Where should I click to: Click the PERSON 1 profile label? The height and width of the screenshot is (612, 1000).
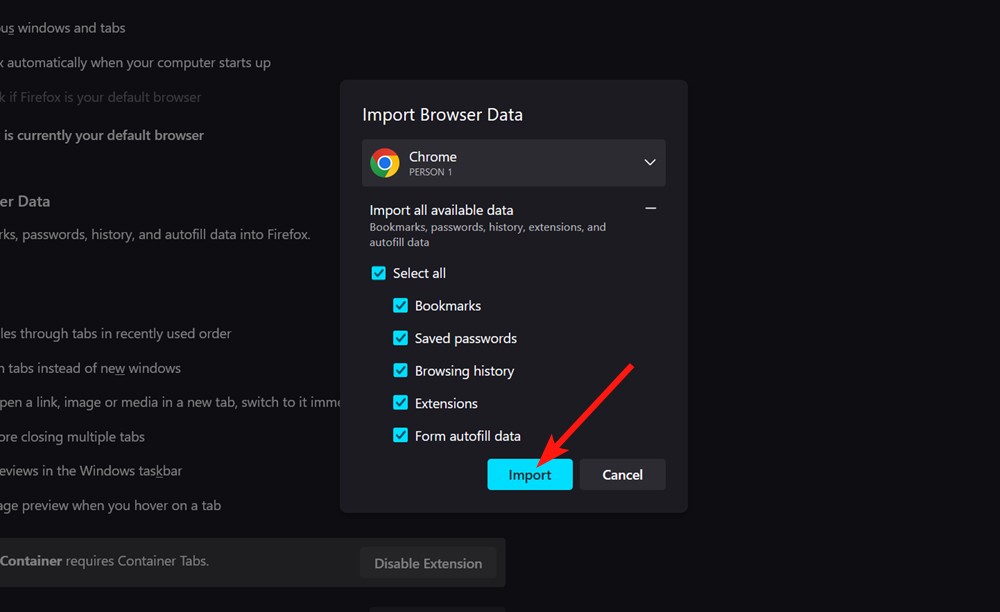(x=430, y=172)
